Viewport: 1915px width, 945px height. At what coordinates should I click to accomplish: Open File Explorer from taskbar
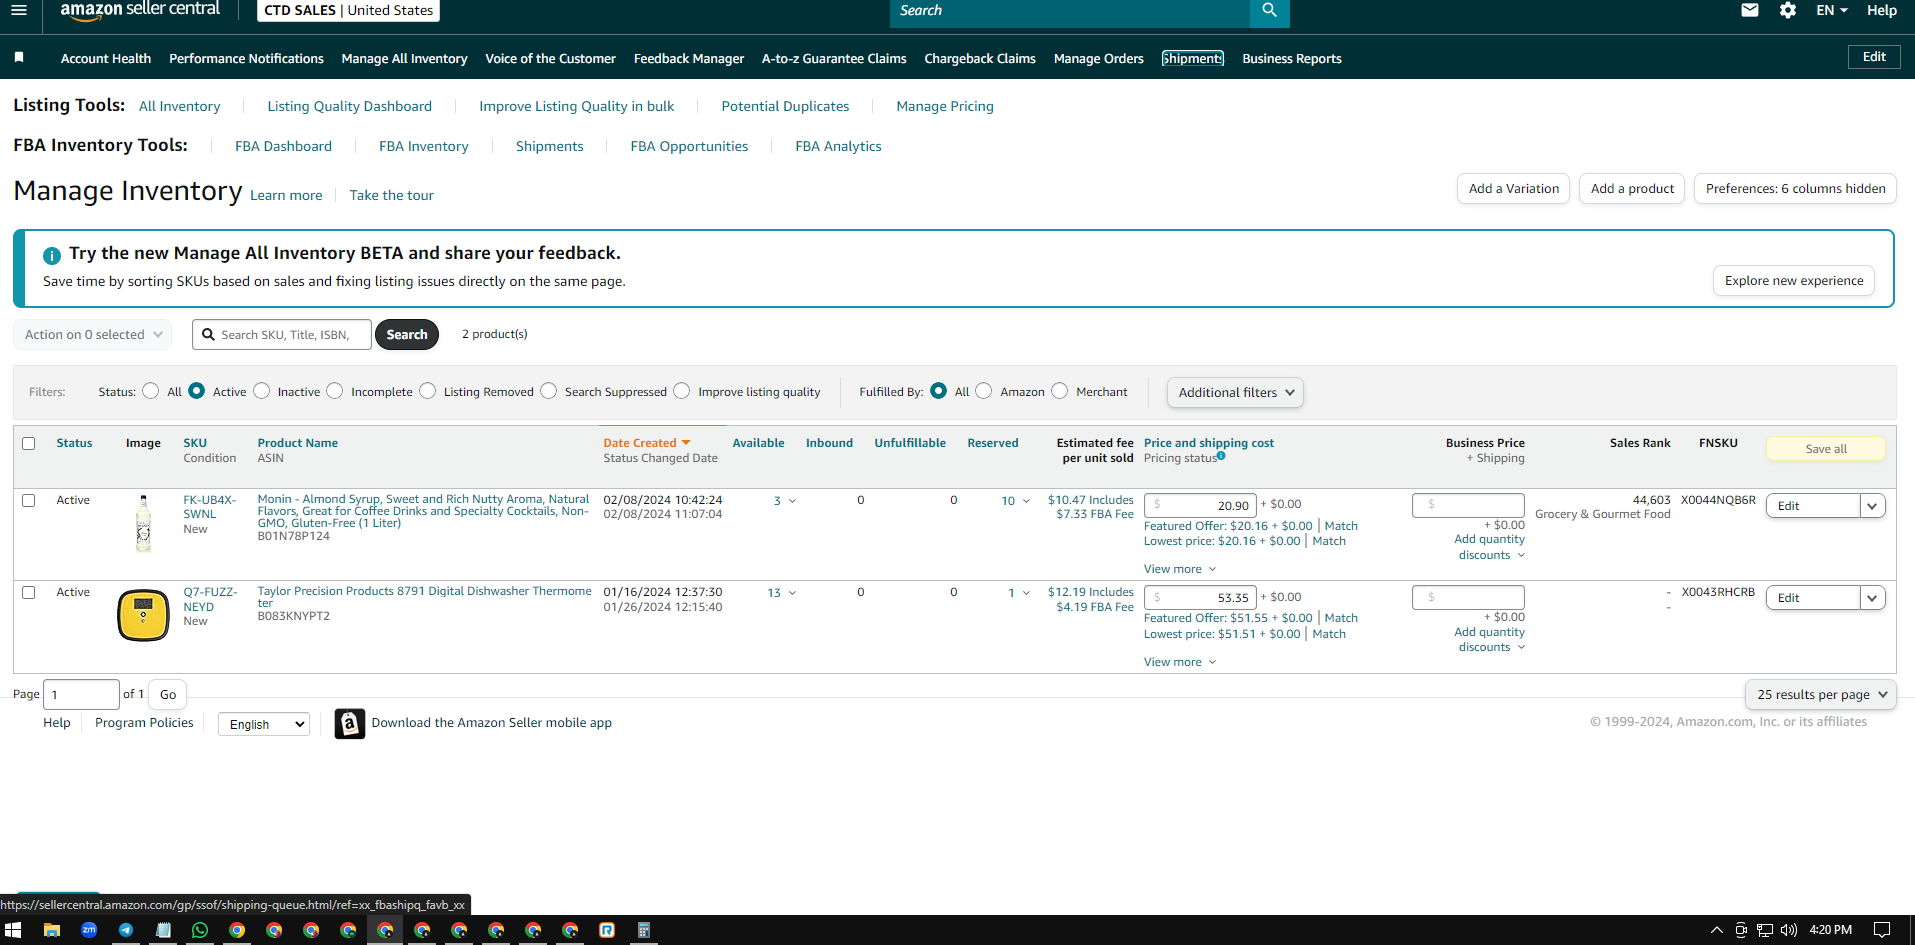pyautogui.click(x=52, y=930)
